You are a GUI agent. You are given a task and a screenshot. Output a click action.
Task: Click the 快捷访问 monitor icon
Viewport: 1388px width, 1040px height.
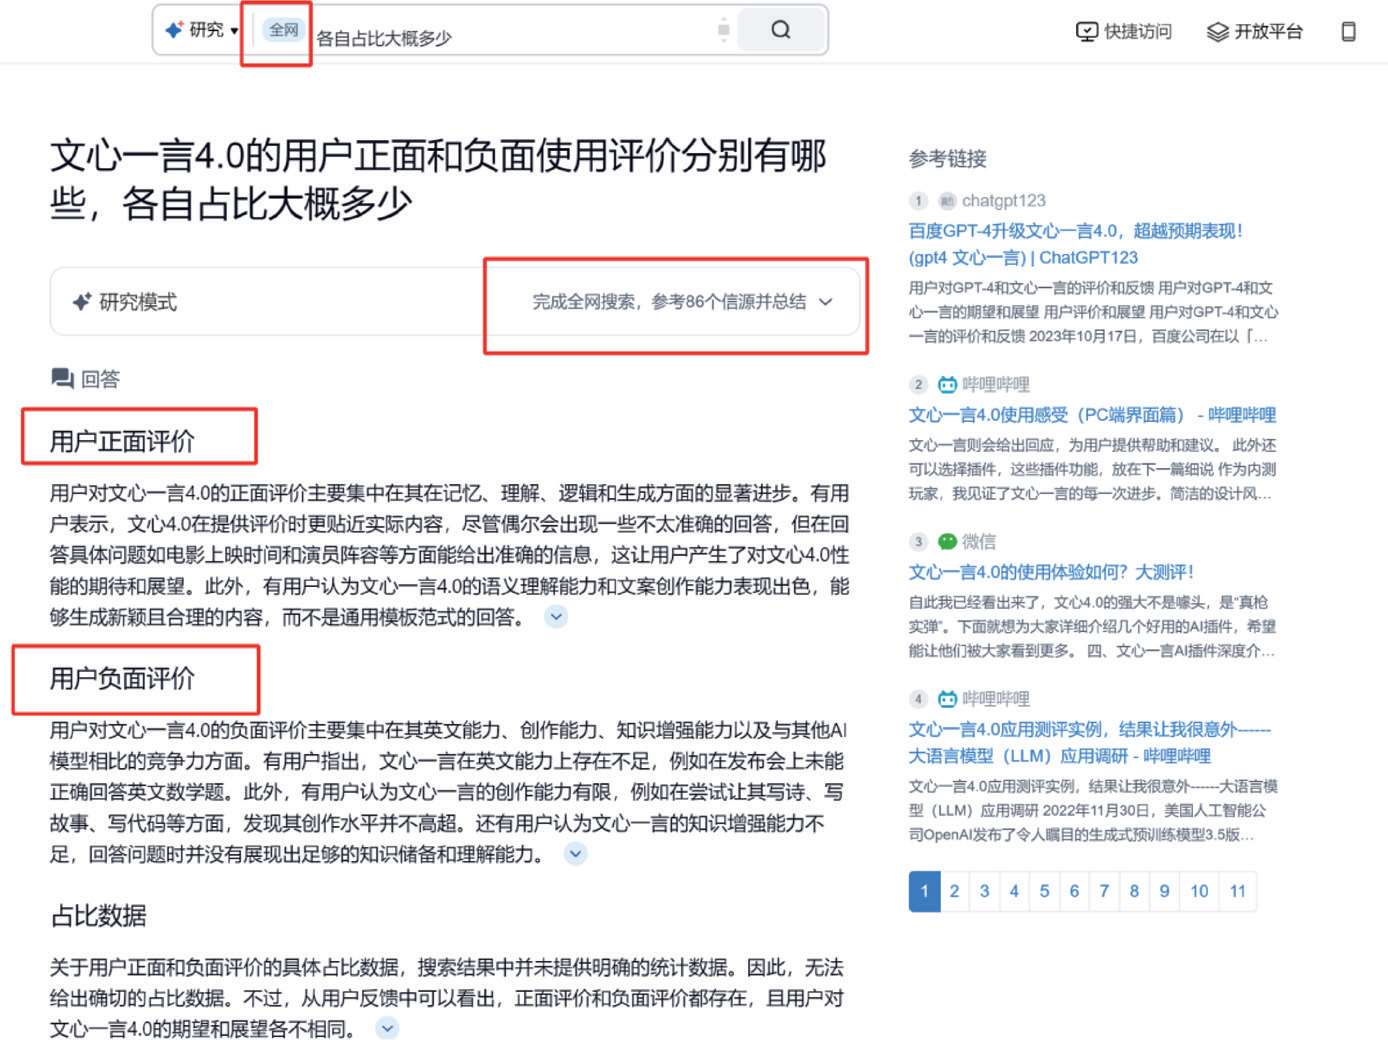(x=1086, y=32)
